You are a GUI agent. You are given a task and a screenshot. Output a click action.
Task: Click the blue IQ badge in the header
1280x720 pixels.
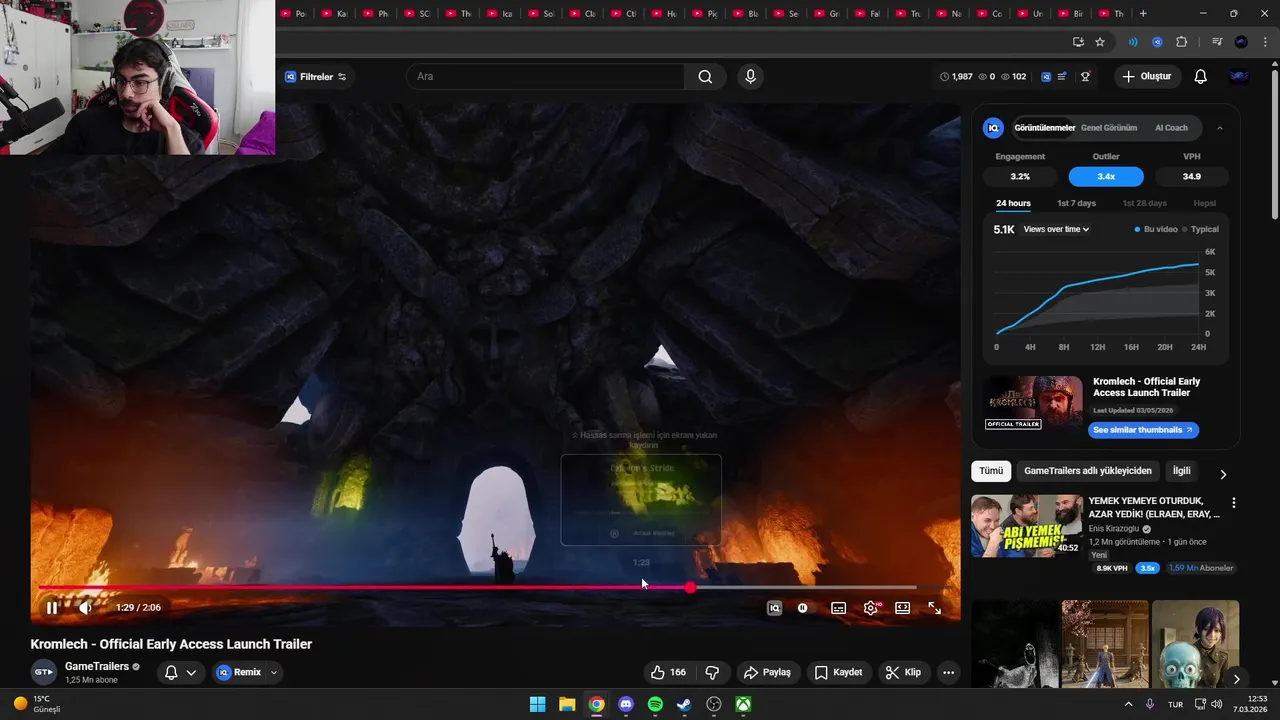[x=1046, y=76]
